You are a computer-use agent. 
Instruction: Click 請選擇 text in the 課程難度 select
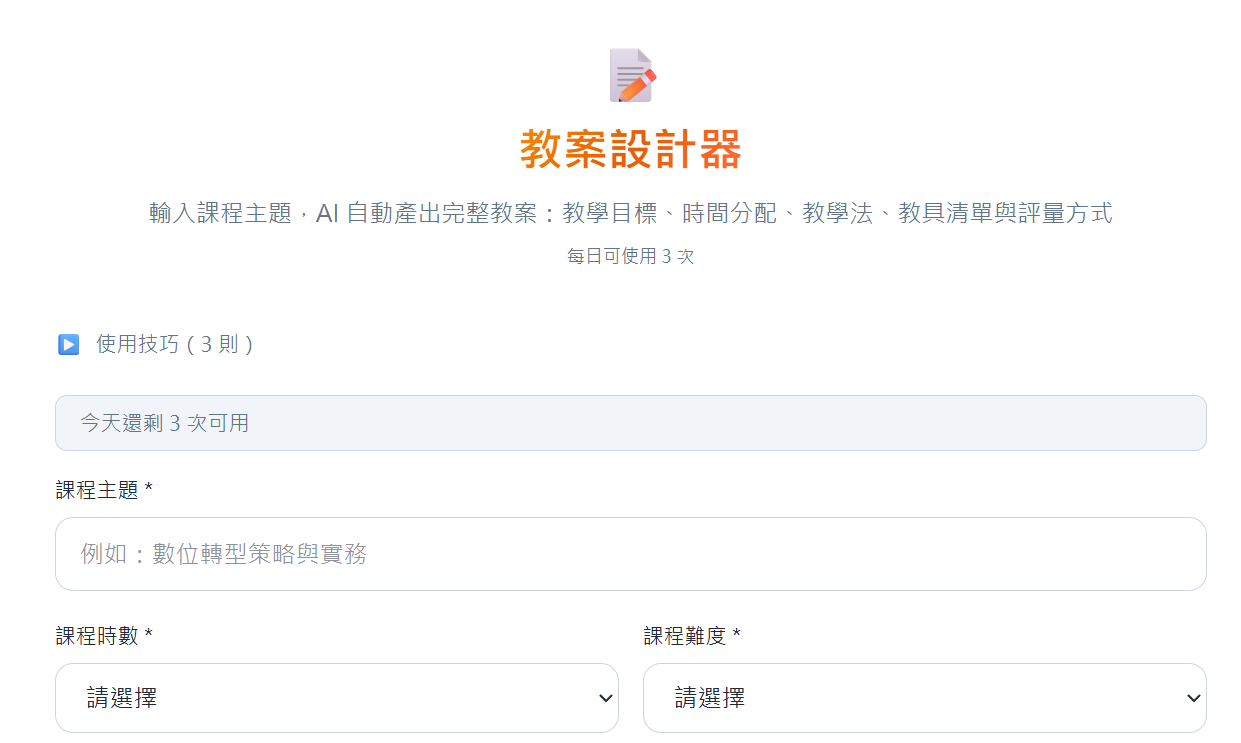710,698
